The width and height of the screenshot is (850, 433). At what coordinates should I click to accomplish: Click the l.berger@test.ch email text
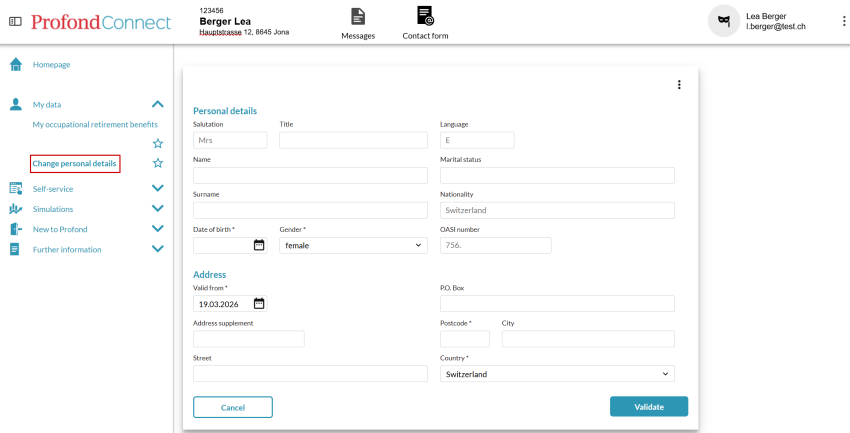(776, 26)
